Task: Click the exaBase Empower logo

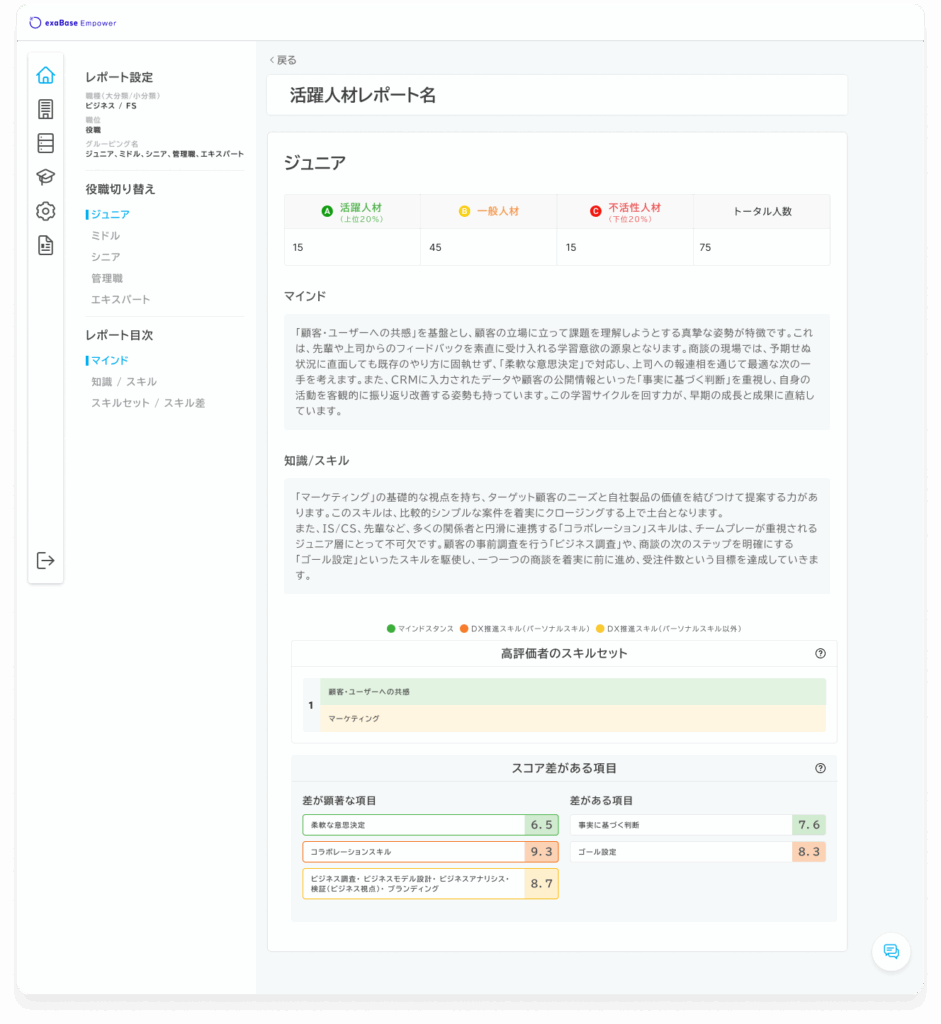Action: [73, 22]
